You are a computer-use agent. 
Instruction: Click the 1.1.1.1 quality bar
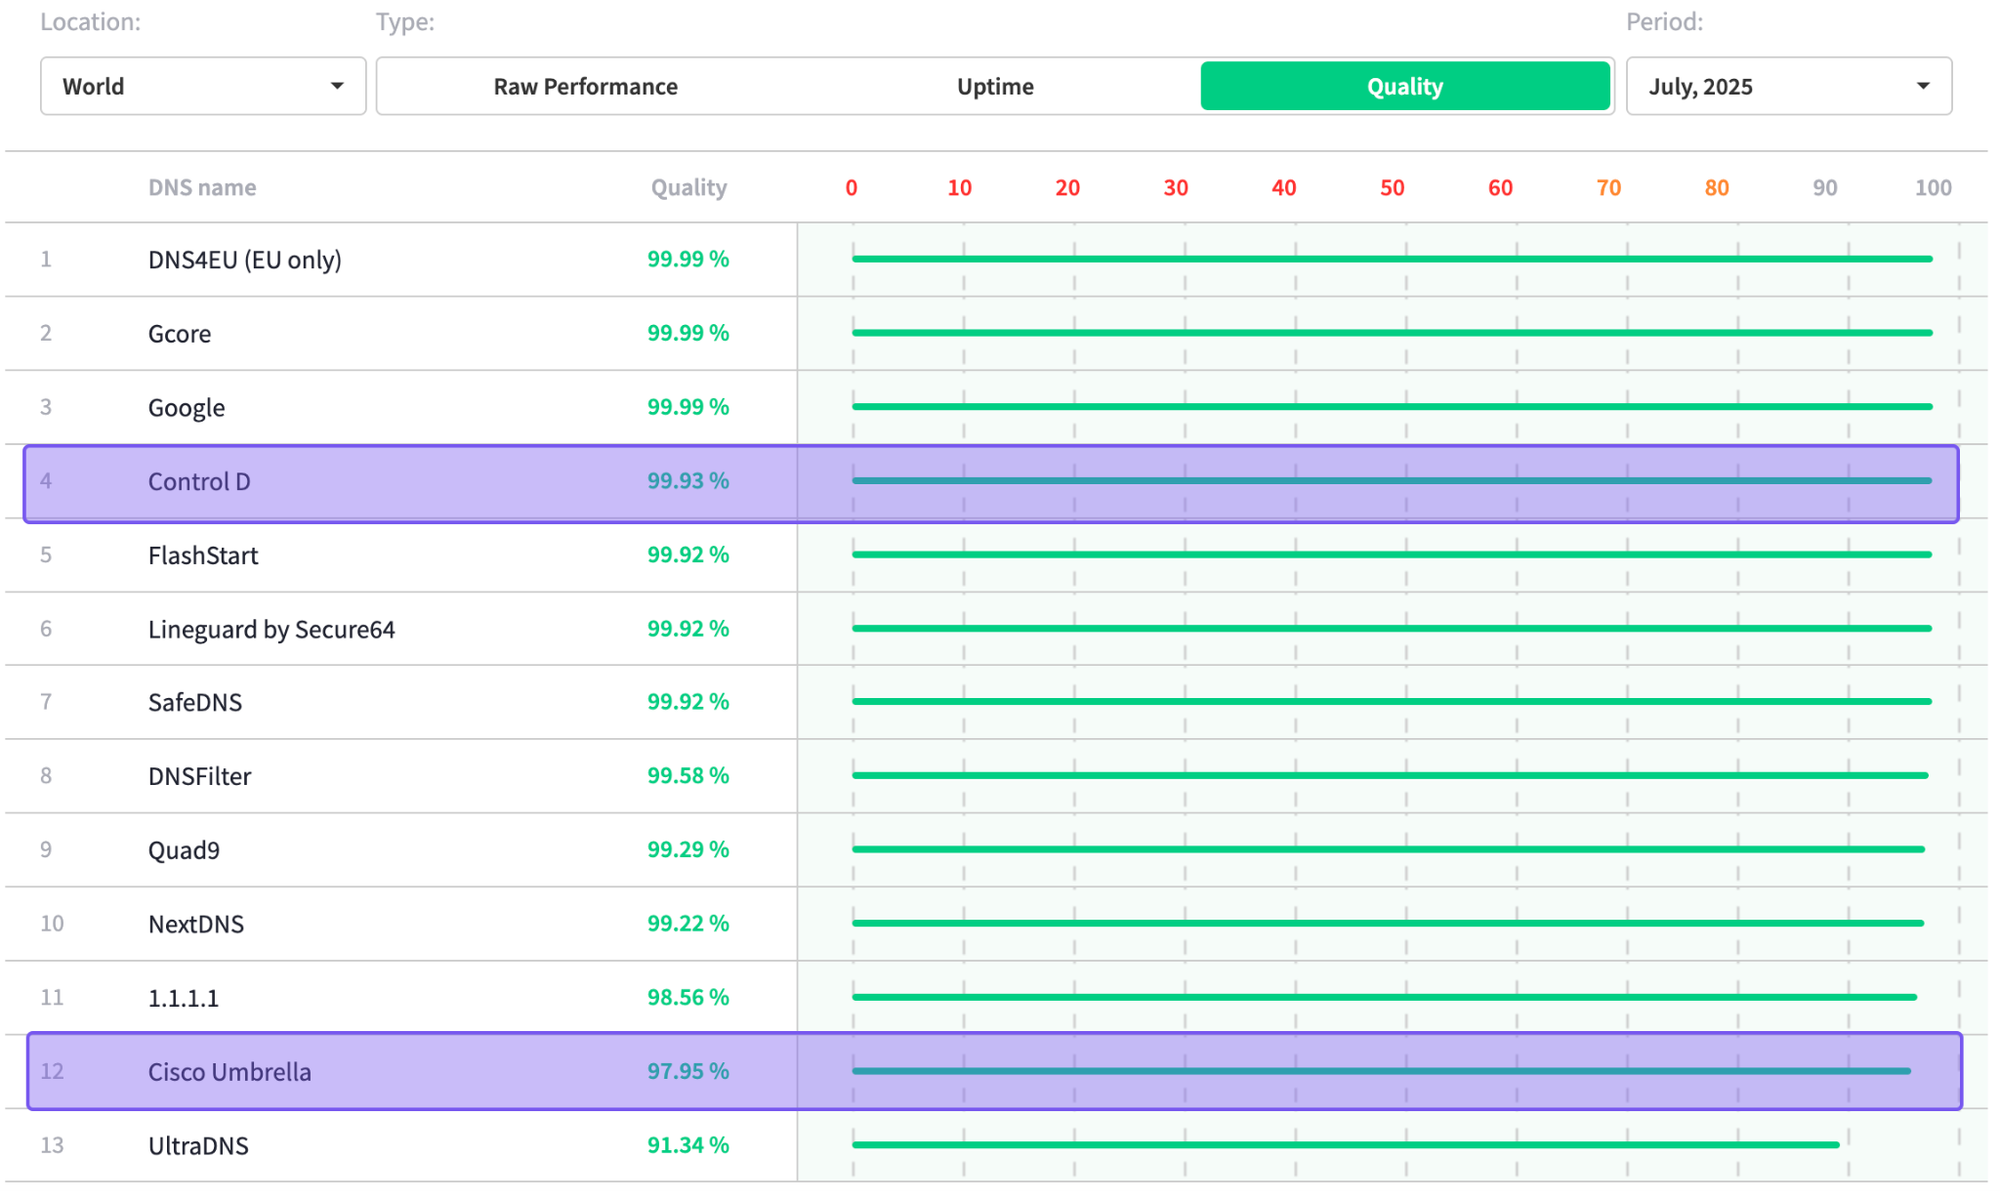[1384, 997]
